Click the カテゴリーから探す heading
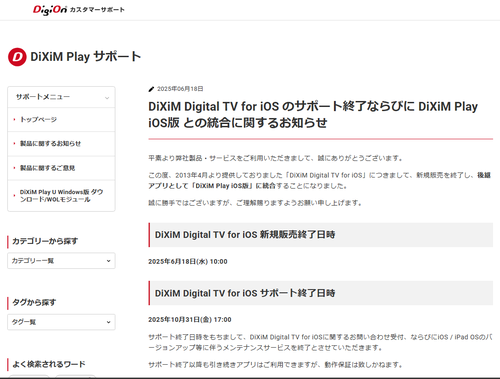The height and width of the screenshot is (379, 500). pyautogui.click(x=45, y=241)
